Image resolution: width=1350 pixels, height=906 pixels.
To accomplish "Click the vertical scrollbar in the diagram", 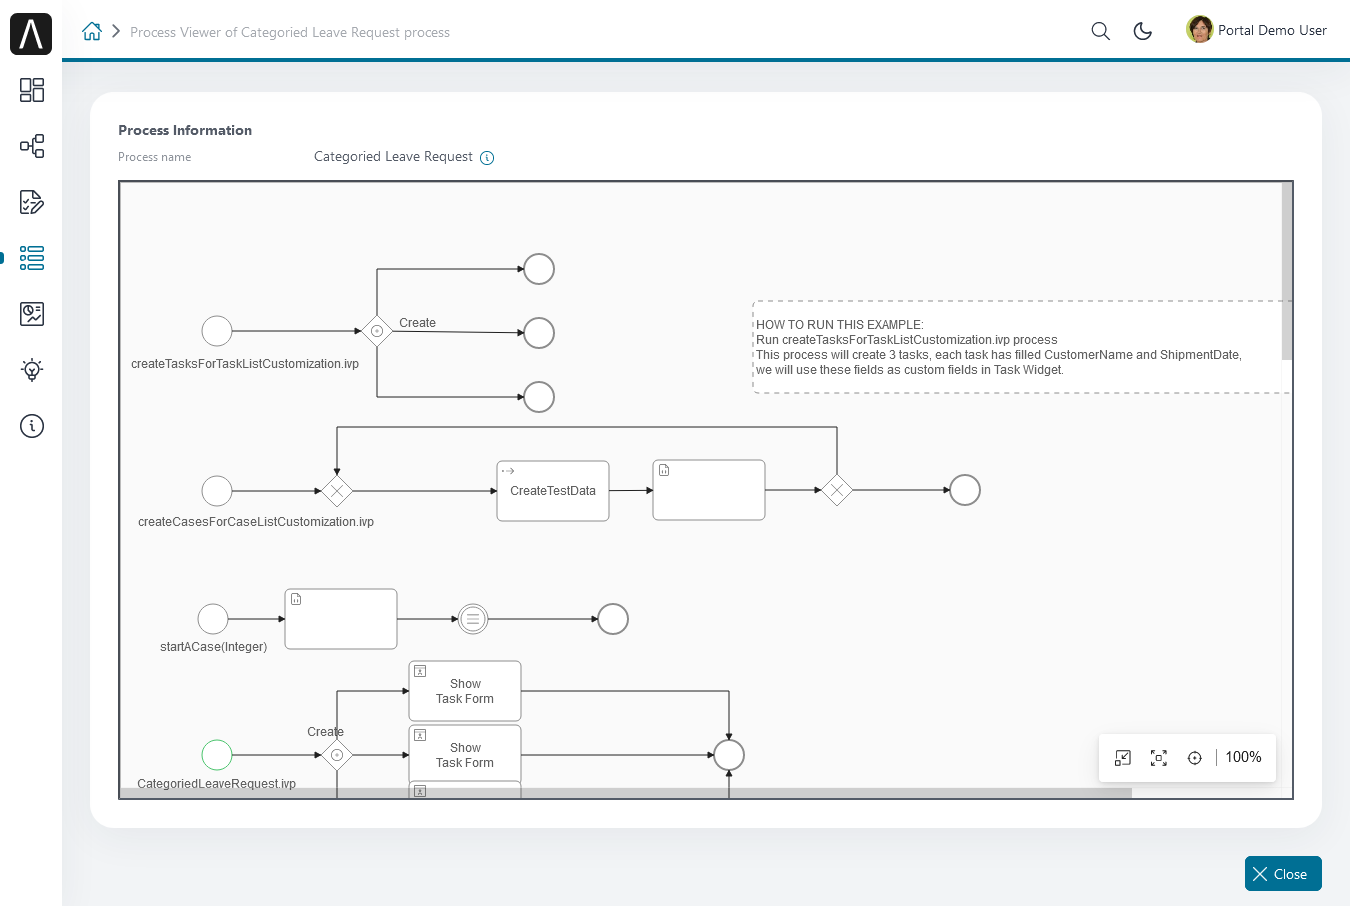I will [x=1287, y=271].
